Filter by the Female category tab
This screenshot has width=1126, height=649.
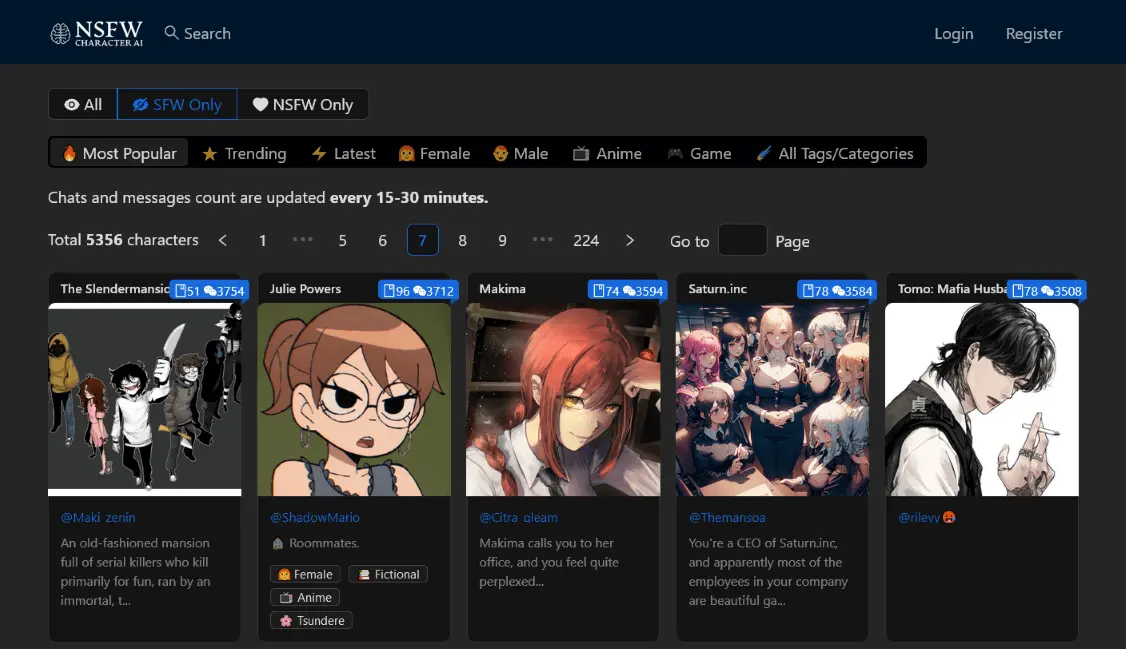(434, 154)
